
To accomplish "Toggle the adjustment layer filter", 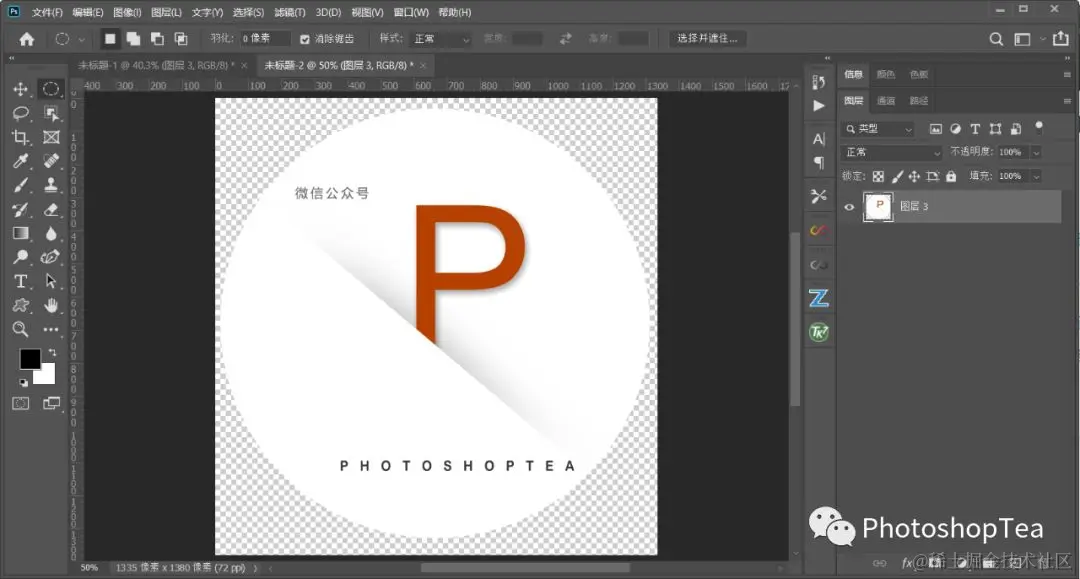I will (x=955, y=129).
